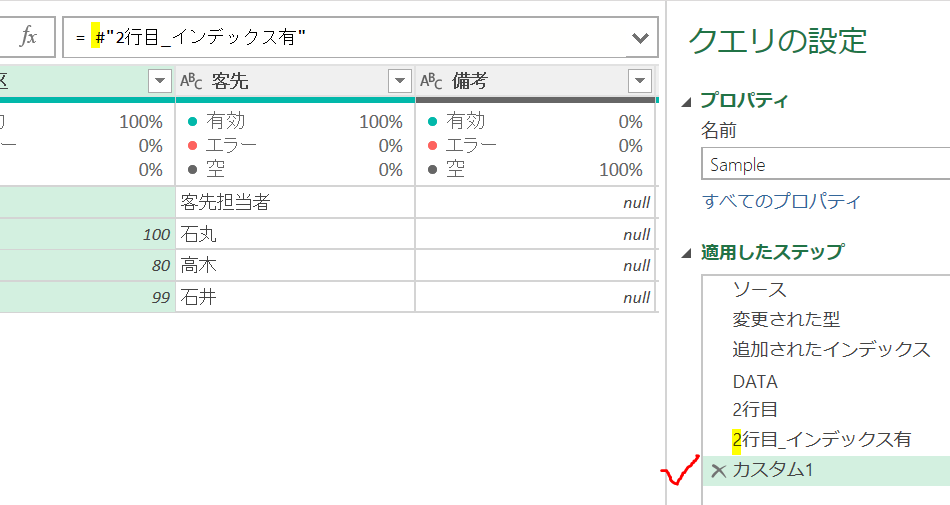Click the formula text in formula bar
Screen dimensions: 950x505
click(x=200, y=38)
